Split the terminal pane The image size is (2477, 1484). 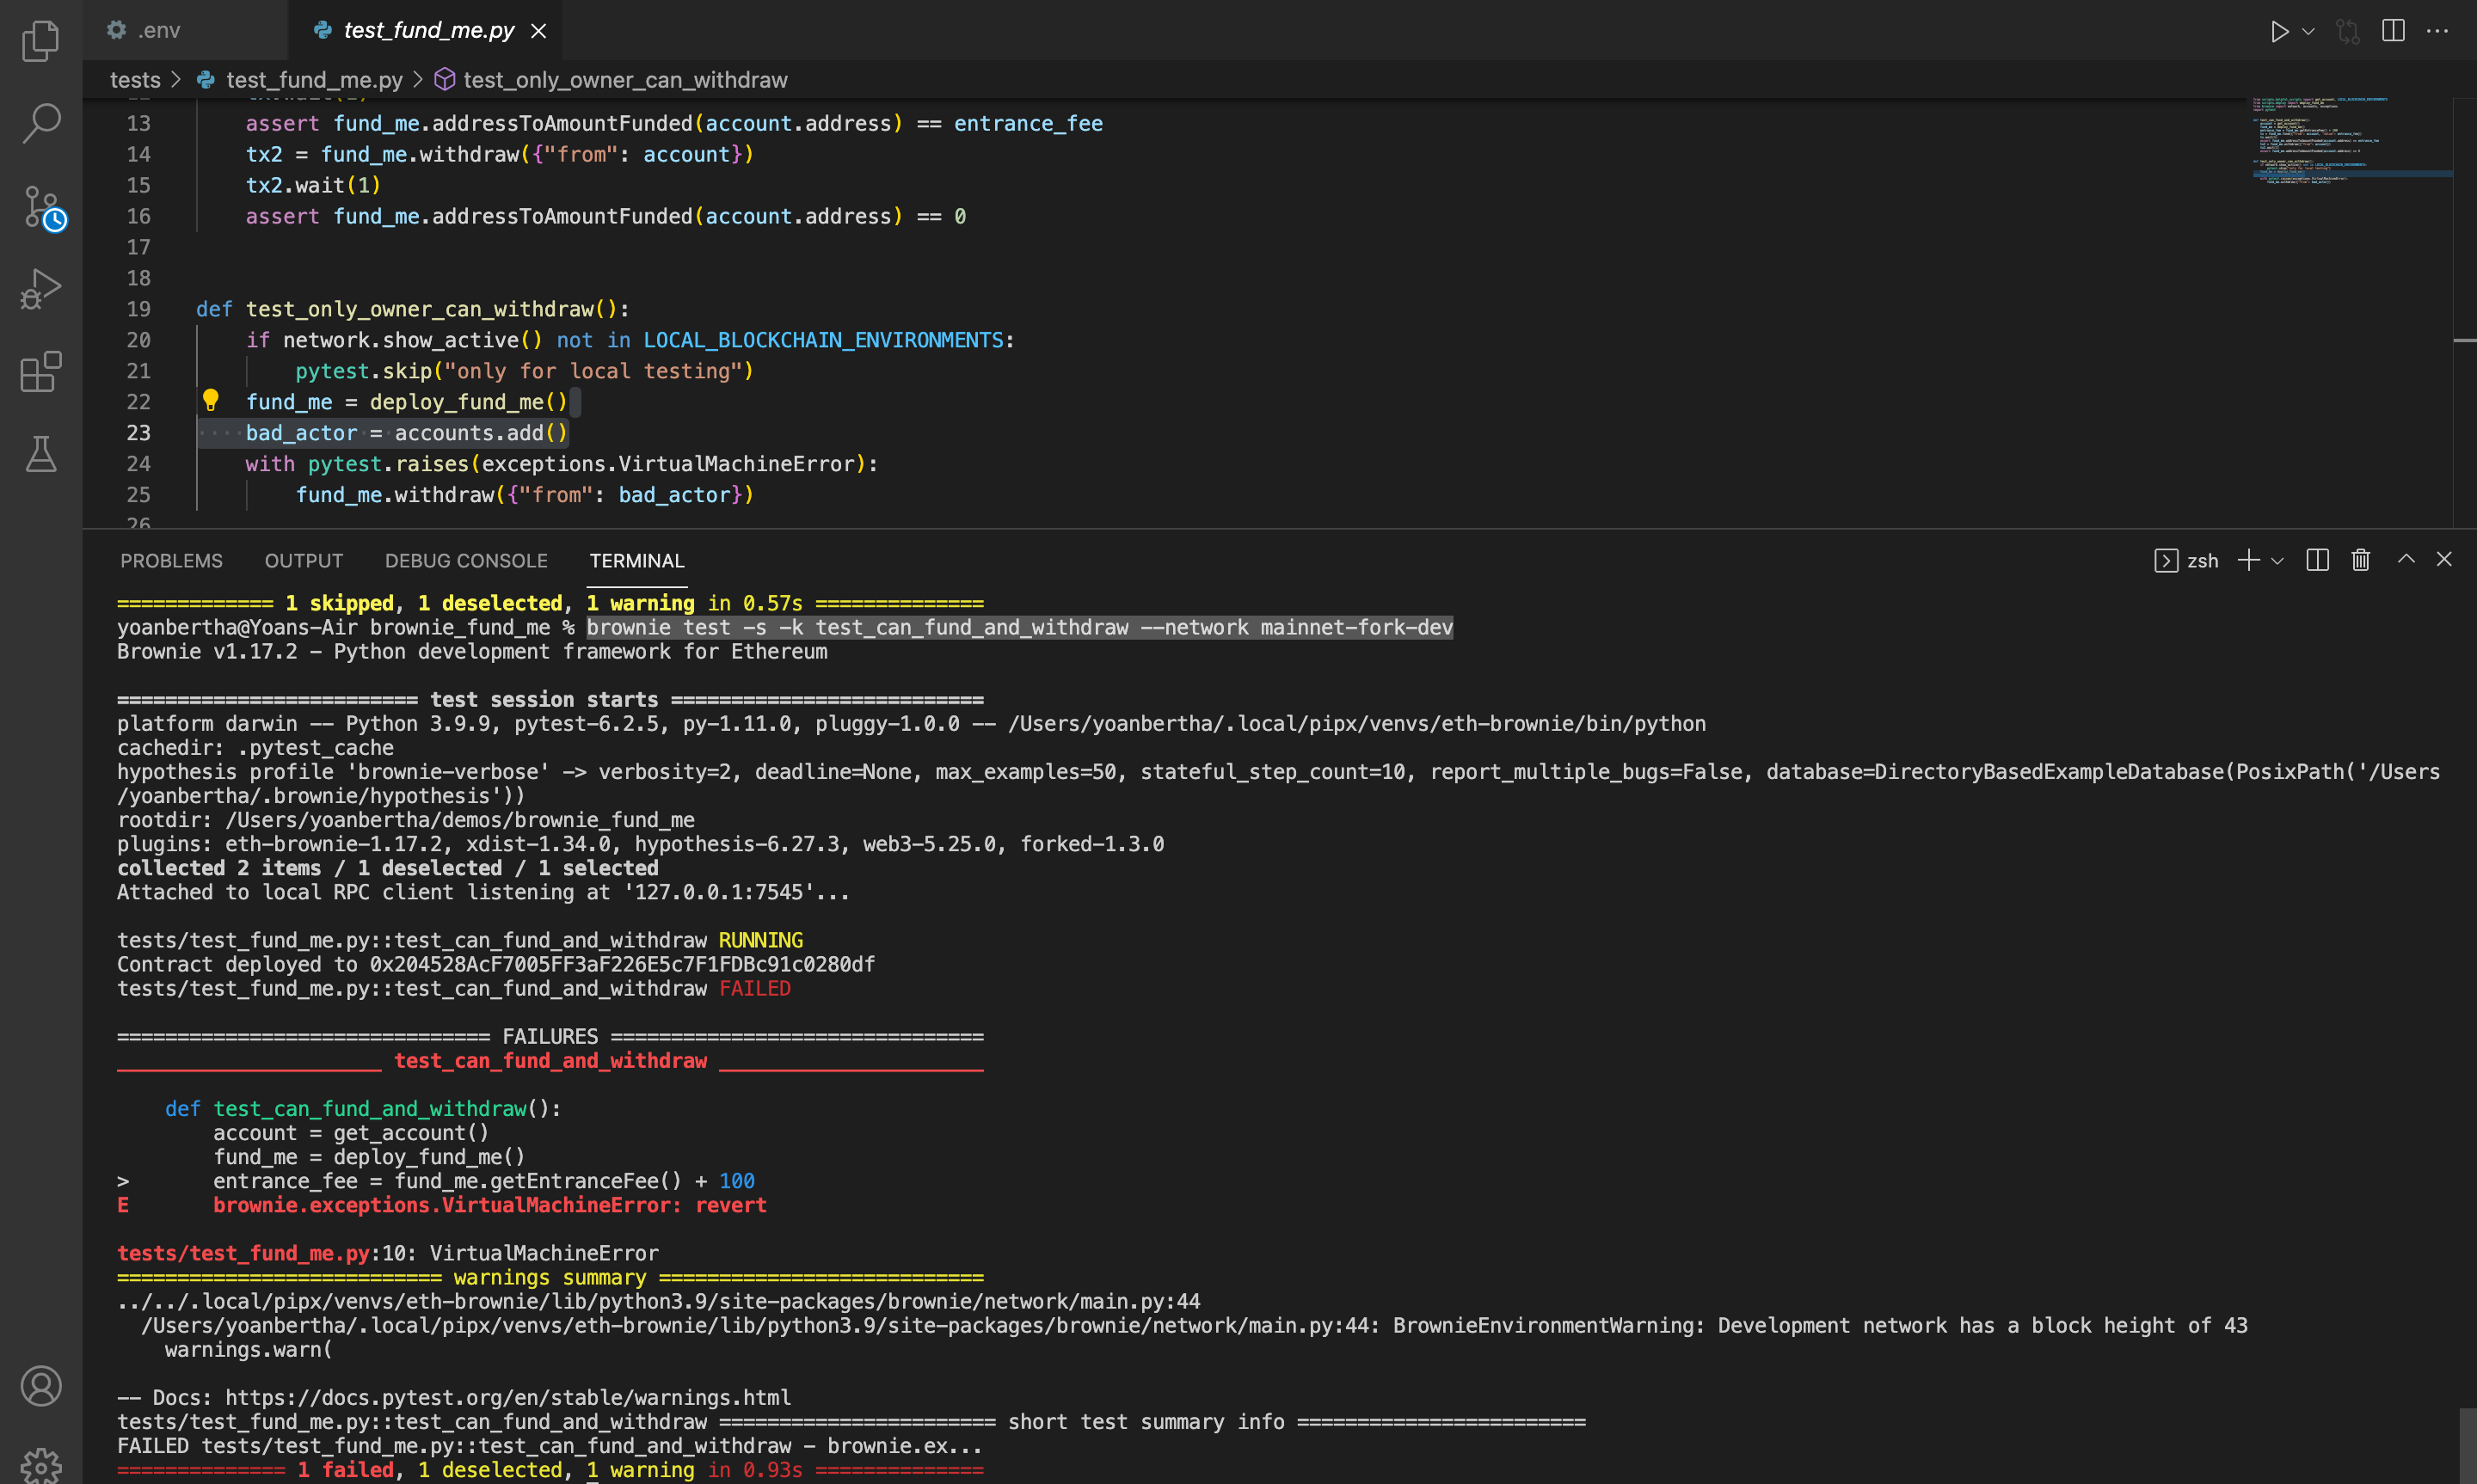[x=2317, y=560]
